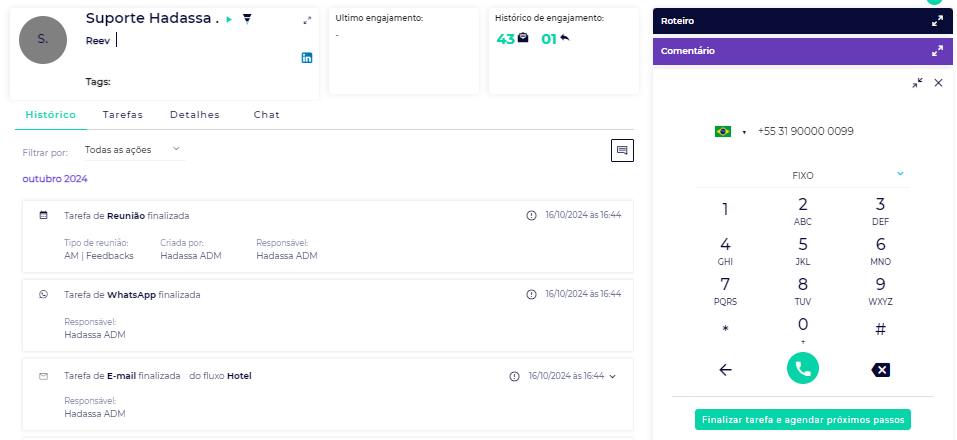Click the green call button on the dialpad

point(802,368)
